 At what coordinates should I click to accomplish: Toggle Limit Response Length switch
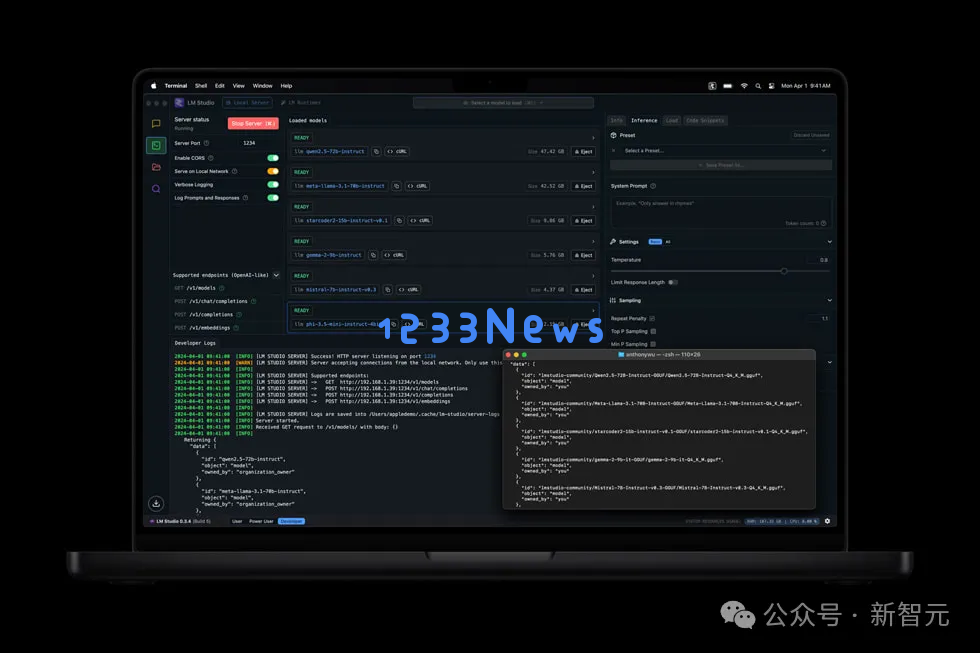[672, 282]
